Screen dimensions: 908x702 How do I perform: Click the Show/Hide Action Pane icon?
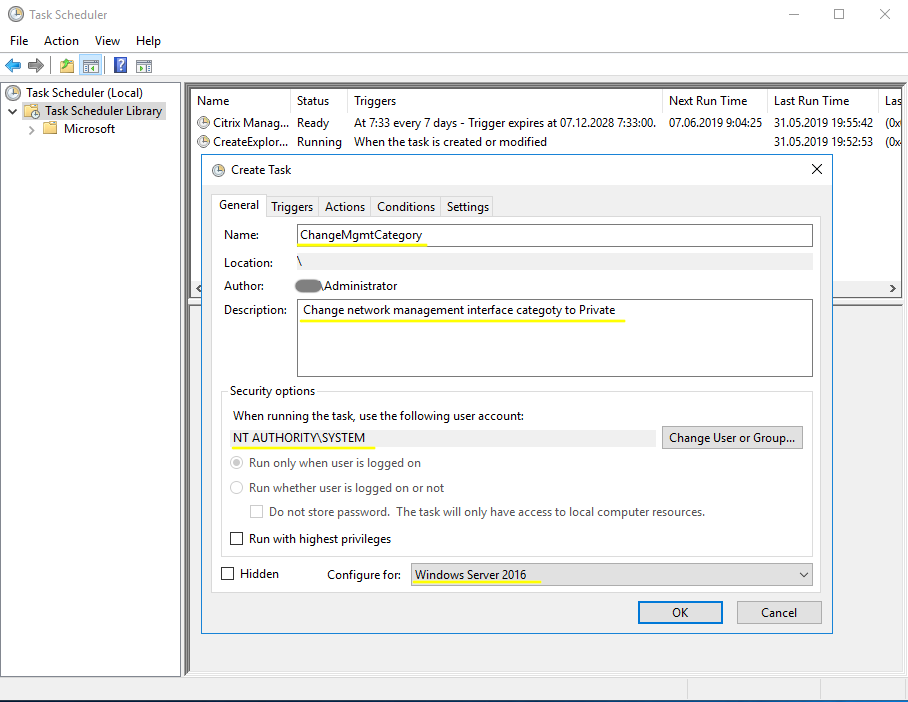tap(143, 65)
